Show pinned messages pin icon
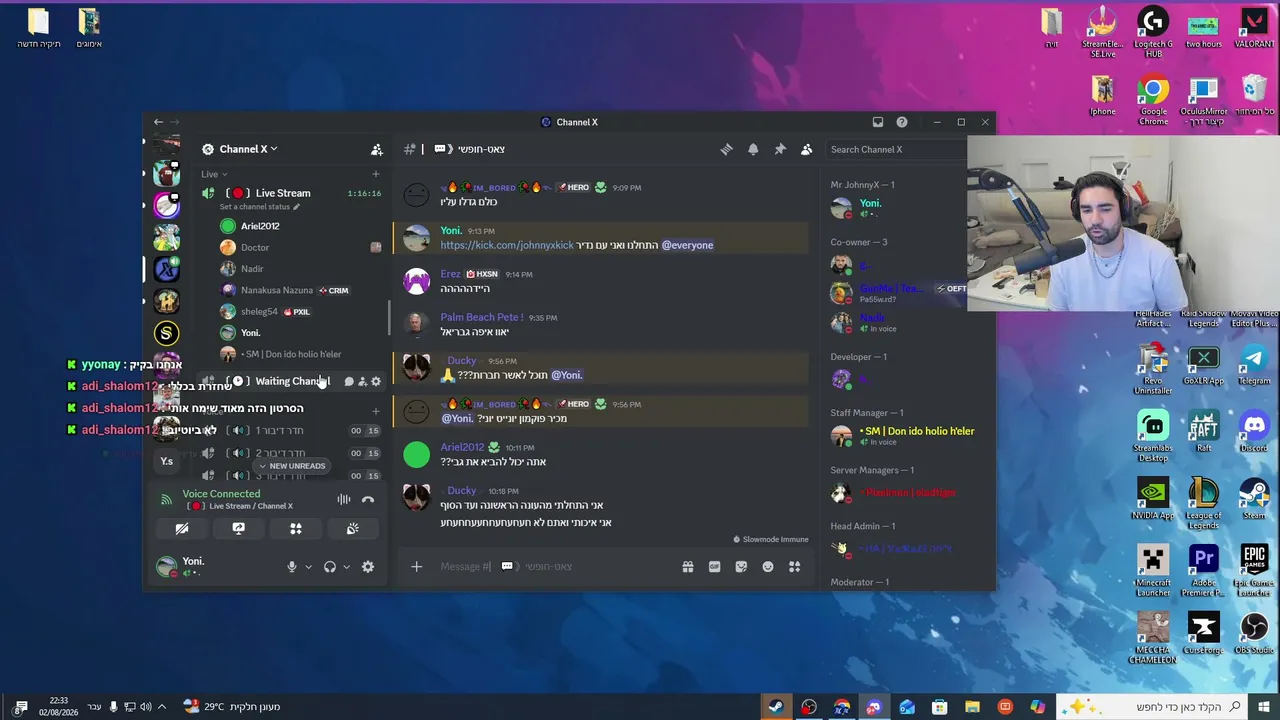The image size is (1280, 720). pos(780,149)
